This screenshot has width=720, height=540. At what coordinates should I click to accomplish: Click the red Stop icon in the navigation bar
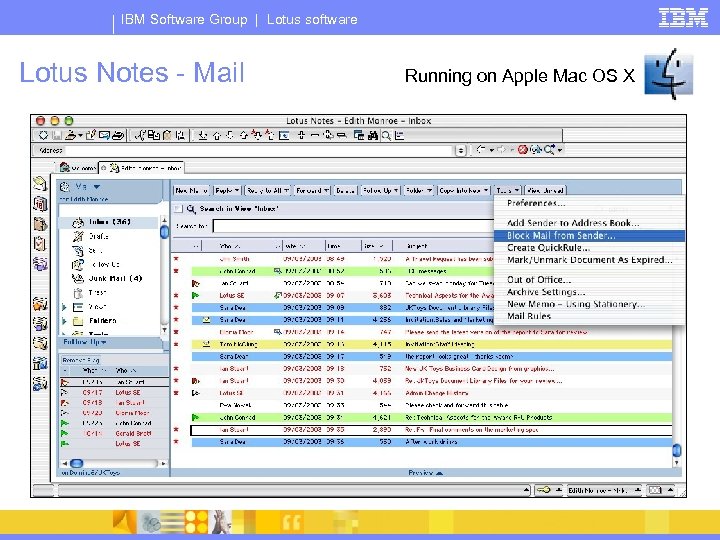[x=523, y=150]
